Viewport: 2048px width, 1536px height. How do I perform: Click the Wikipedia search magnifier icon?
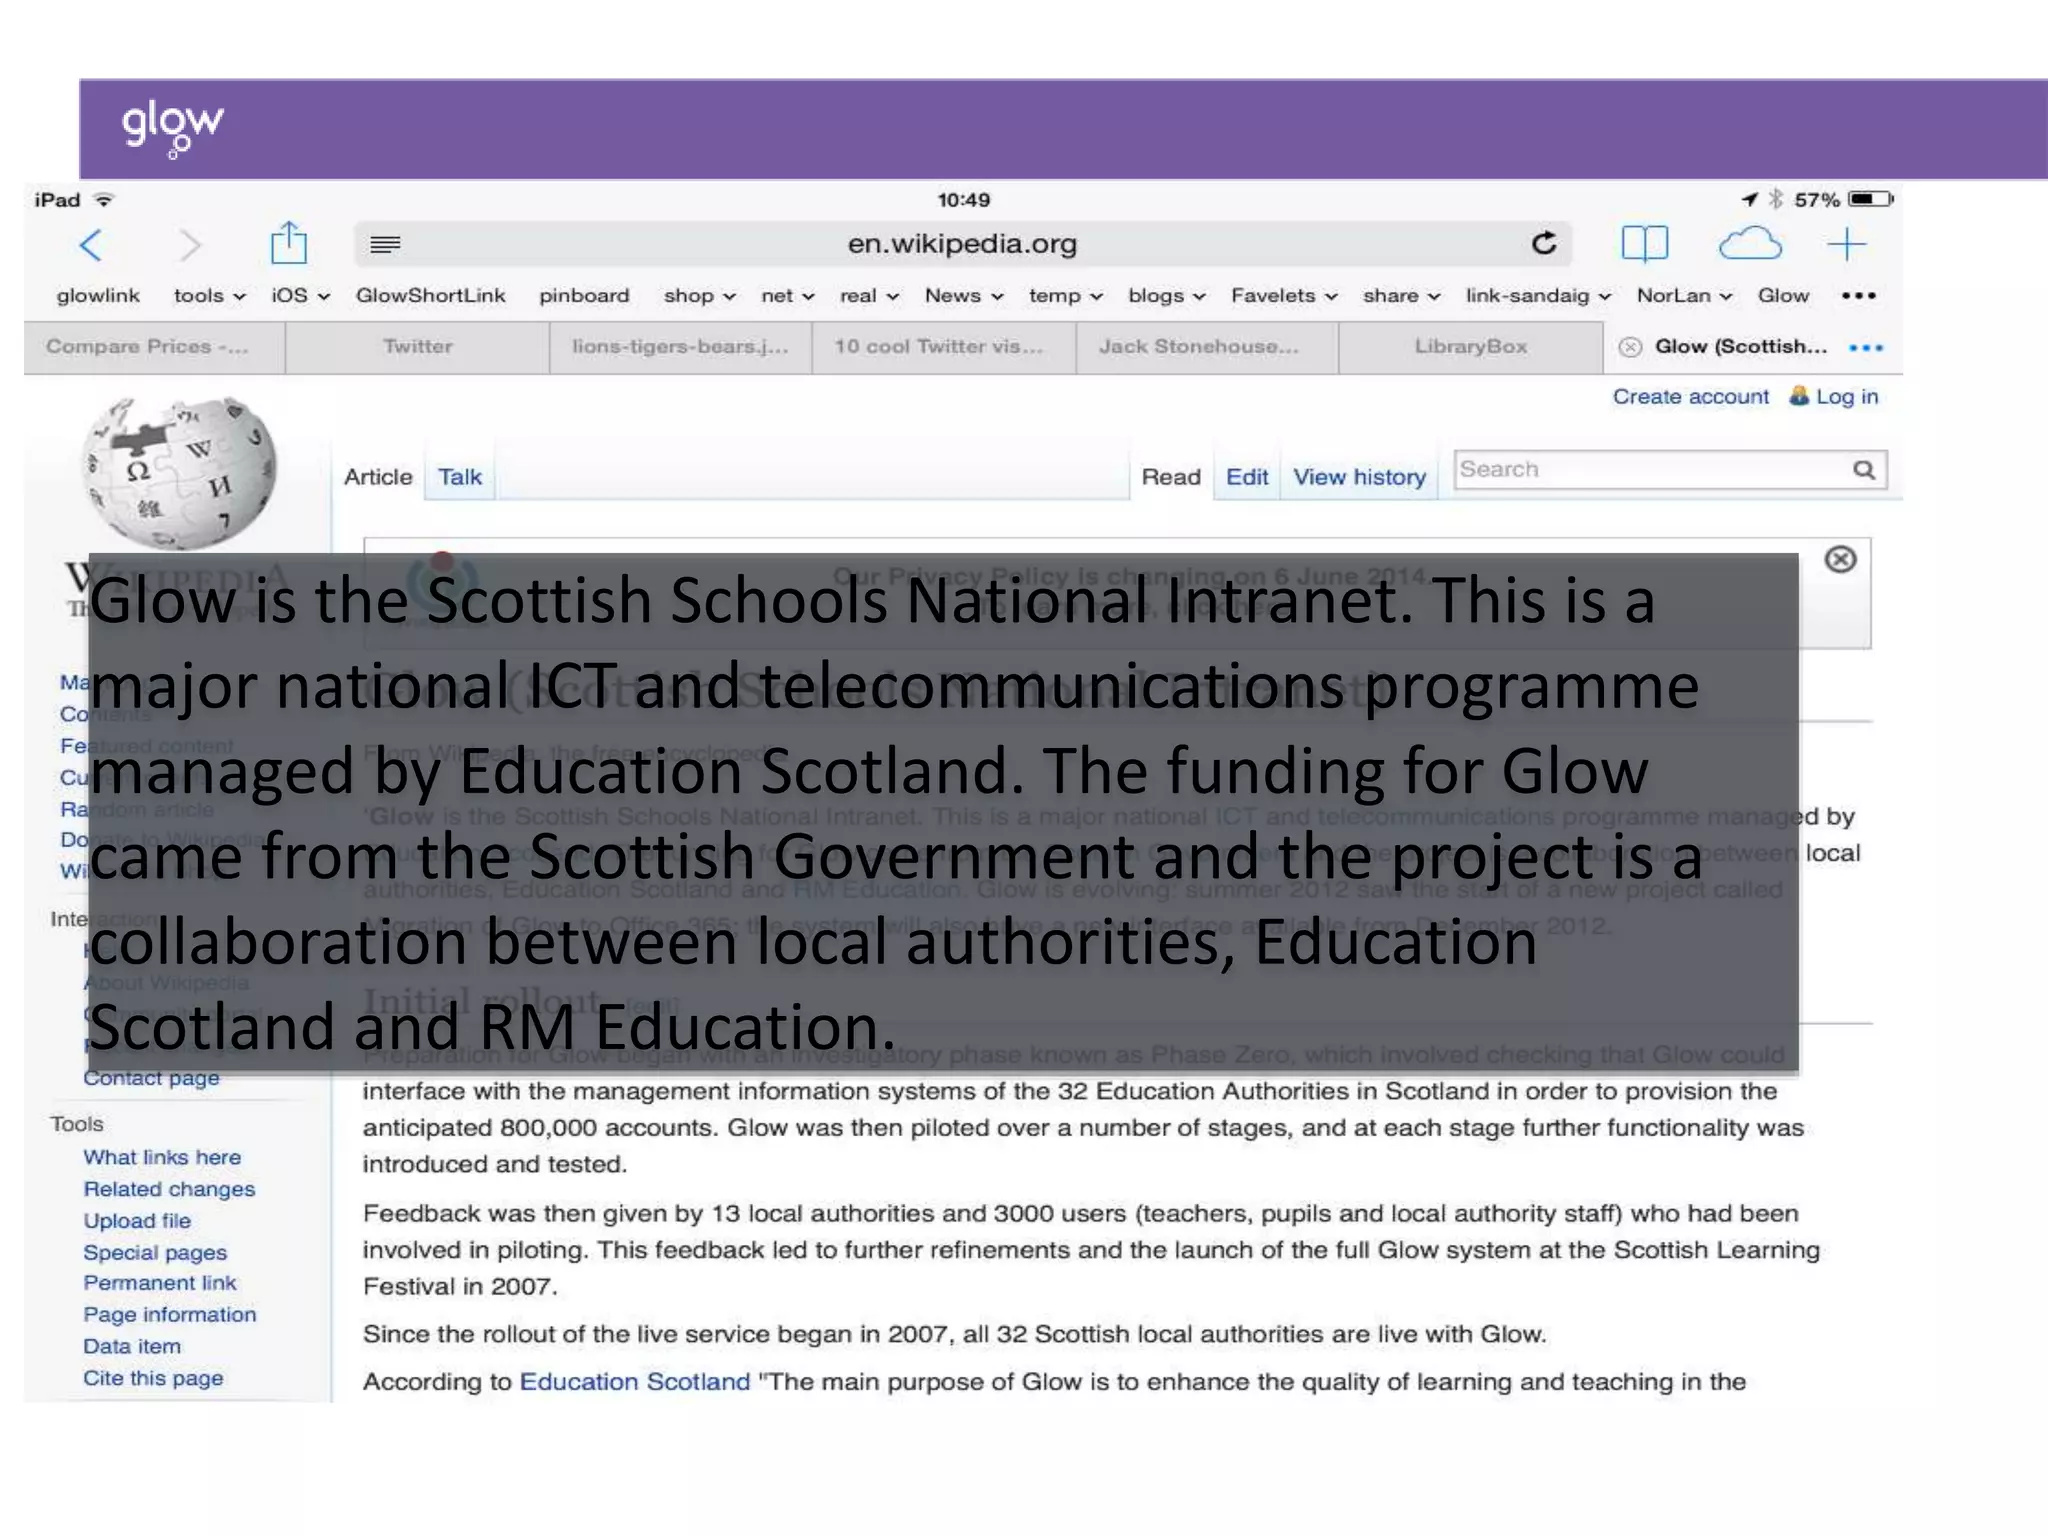point(1864,470)
